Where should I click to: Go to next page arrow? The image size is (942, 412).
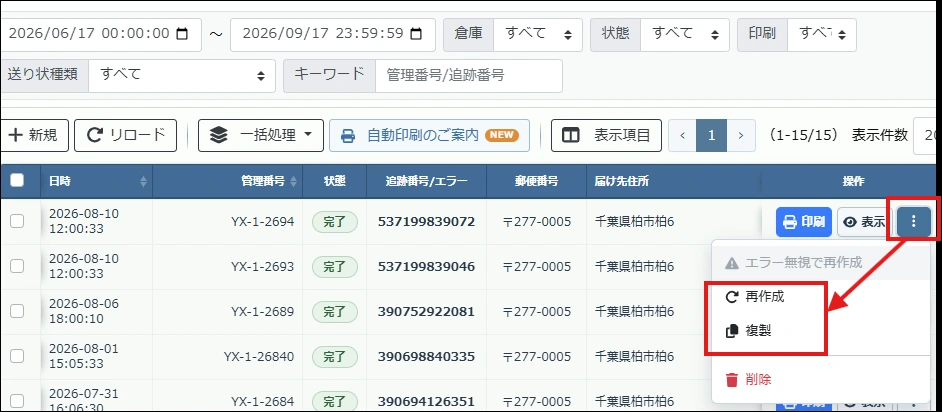coord(741,135)
